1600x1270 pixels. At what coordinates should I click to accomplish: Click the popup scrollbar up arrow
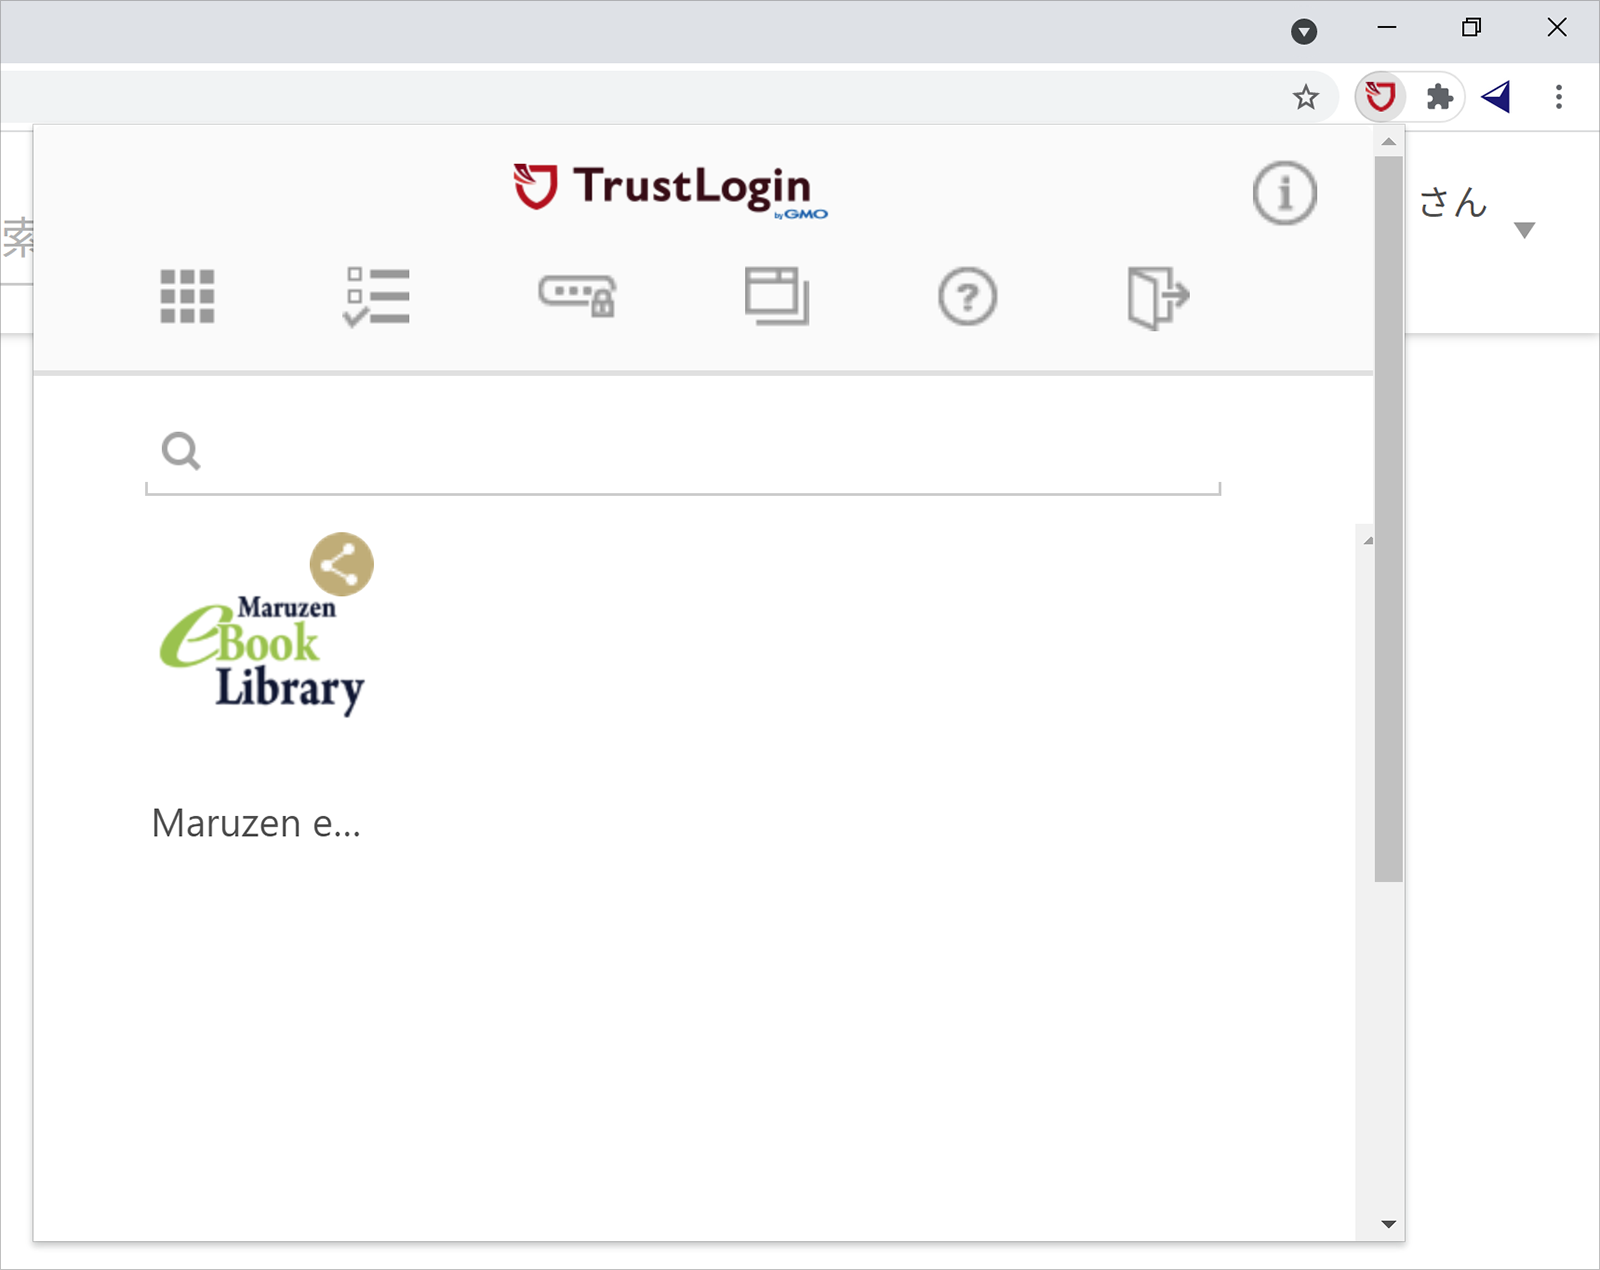1388,142
